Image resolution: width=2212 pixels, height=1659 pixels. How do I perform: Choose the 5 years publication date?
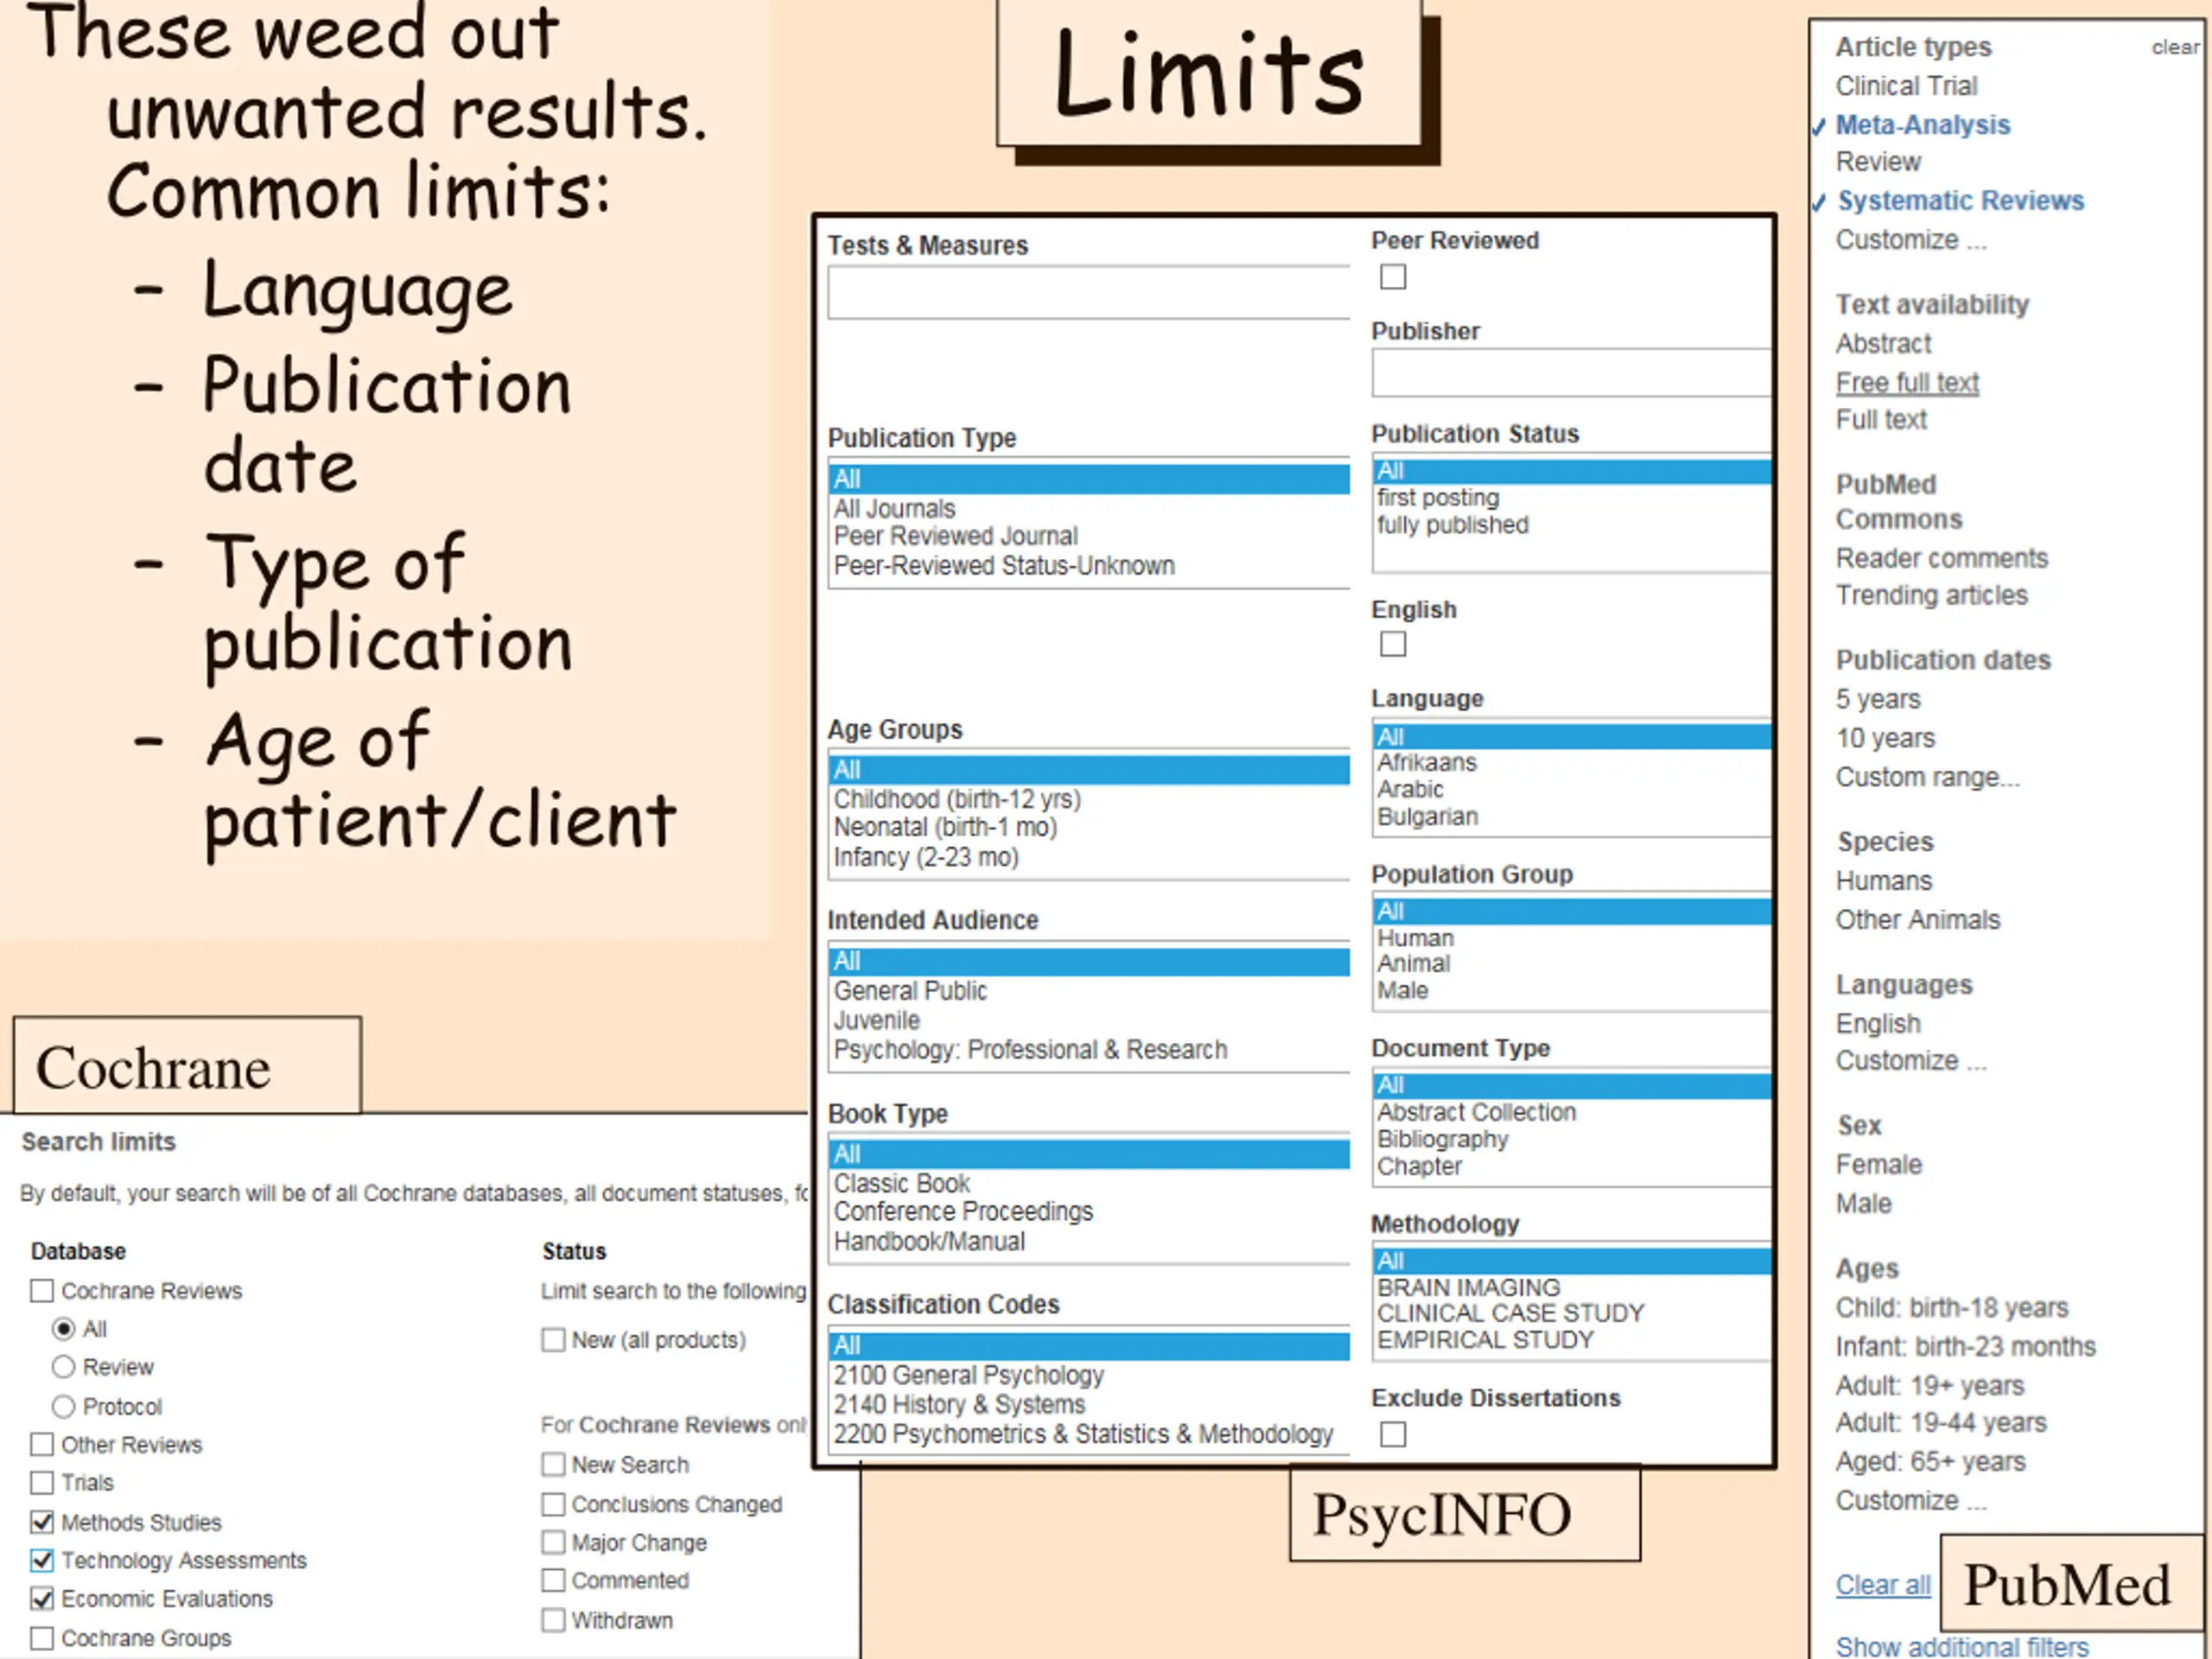coord(1877,699)
